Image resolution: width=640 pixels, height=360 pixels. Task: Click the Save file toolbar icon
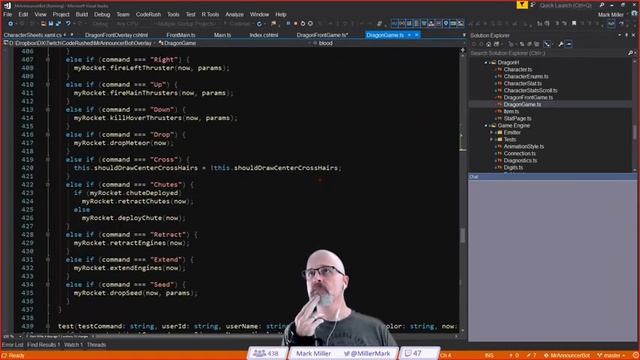coord(51,24)
